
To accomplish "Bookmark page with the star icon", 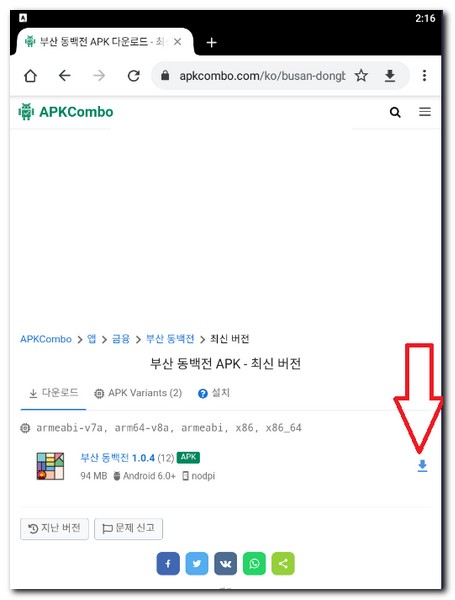I will click(361, 75).
